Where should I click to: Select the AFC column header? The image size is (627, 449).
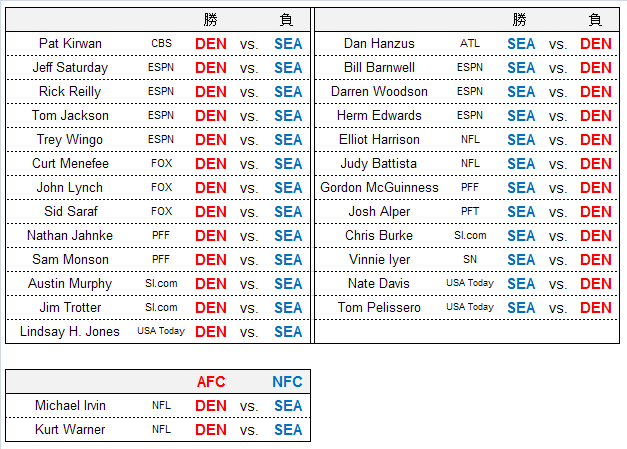211,381
